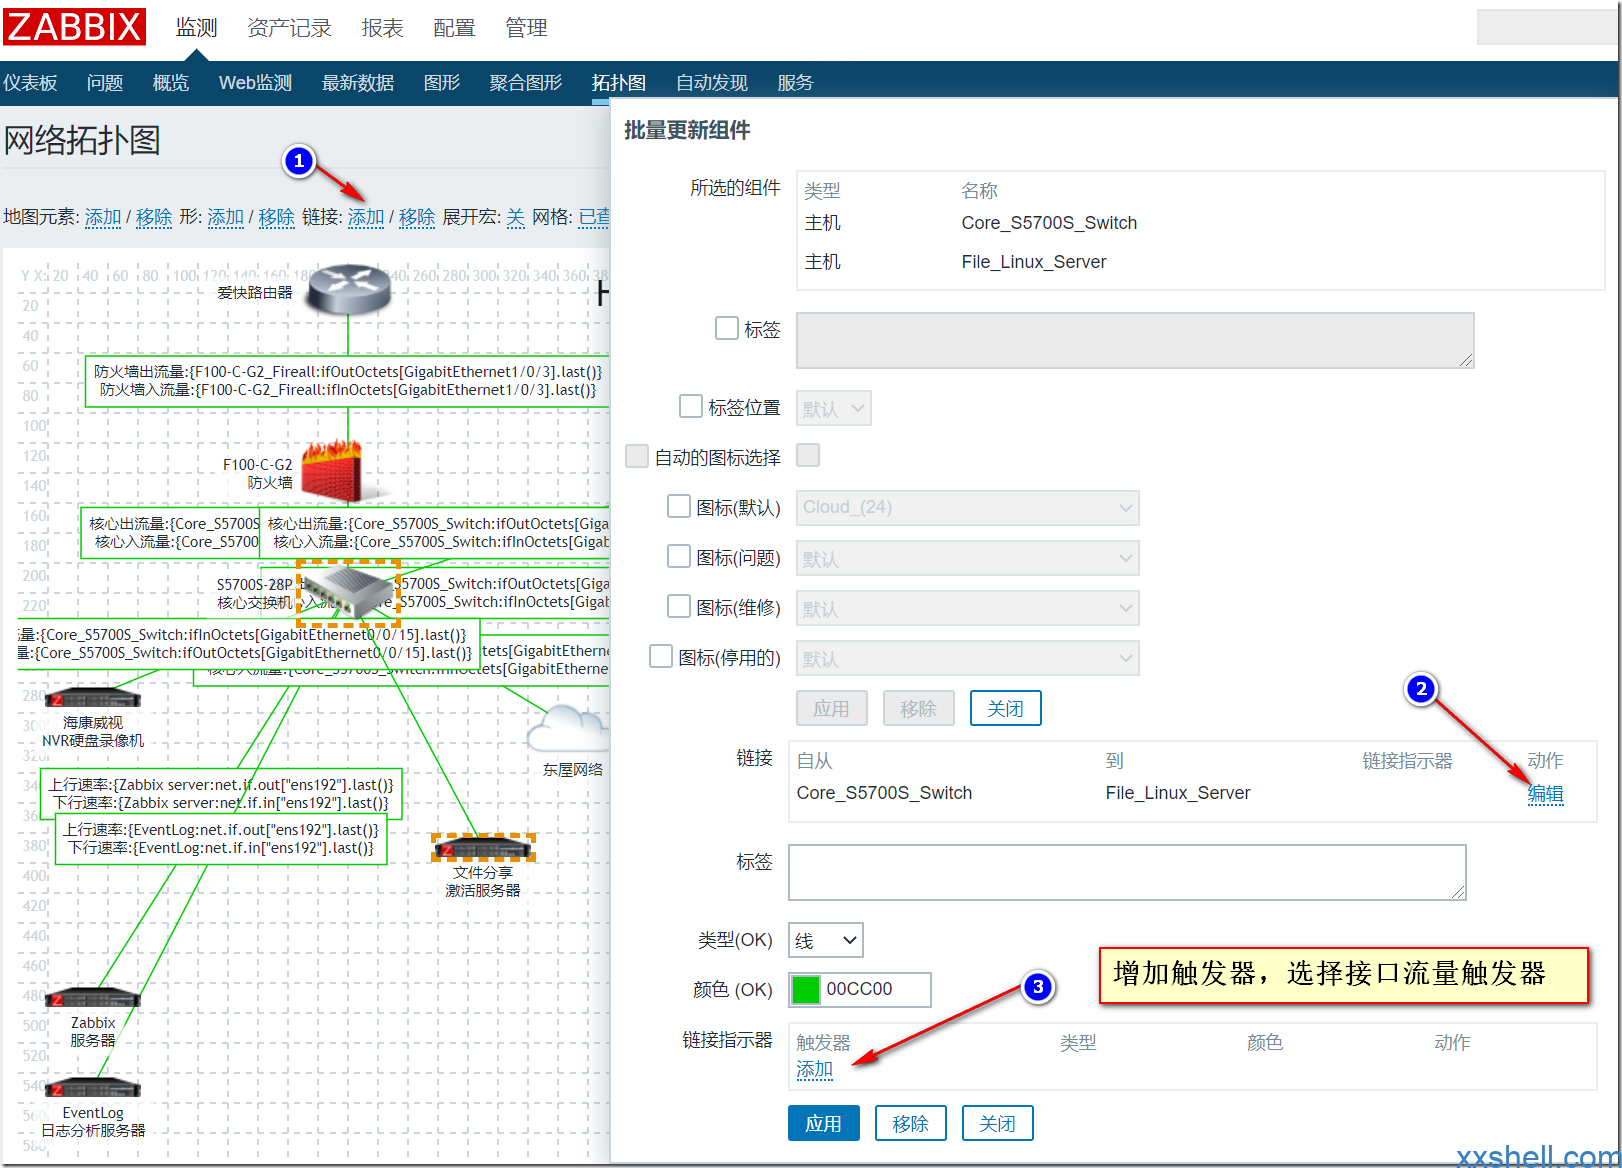1622x1168 pixels.
Task: Click the blue 应用 button at bottom
Action: 824,1123
